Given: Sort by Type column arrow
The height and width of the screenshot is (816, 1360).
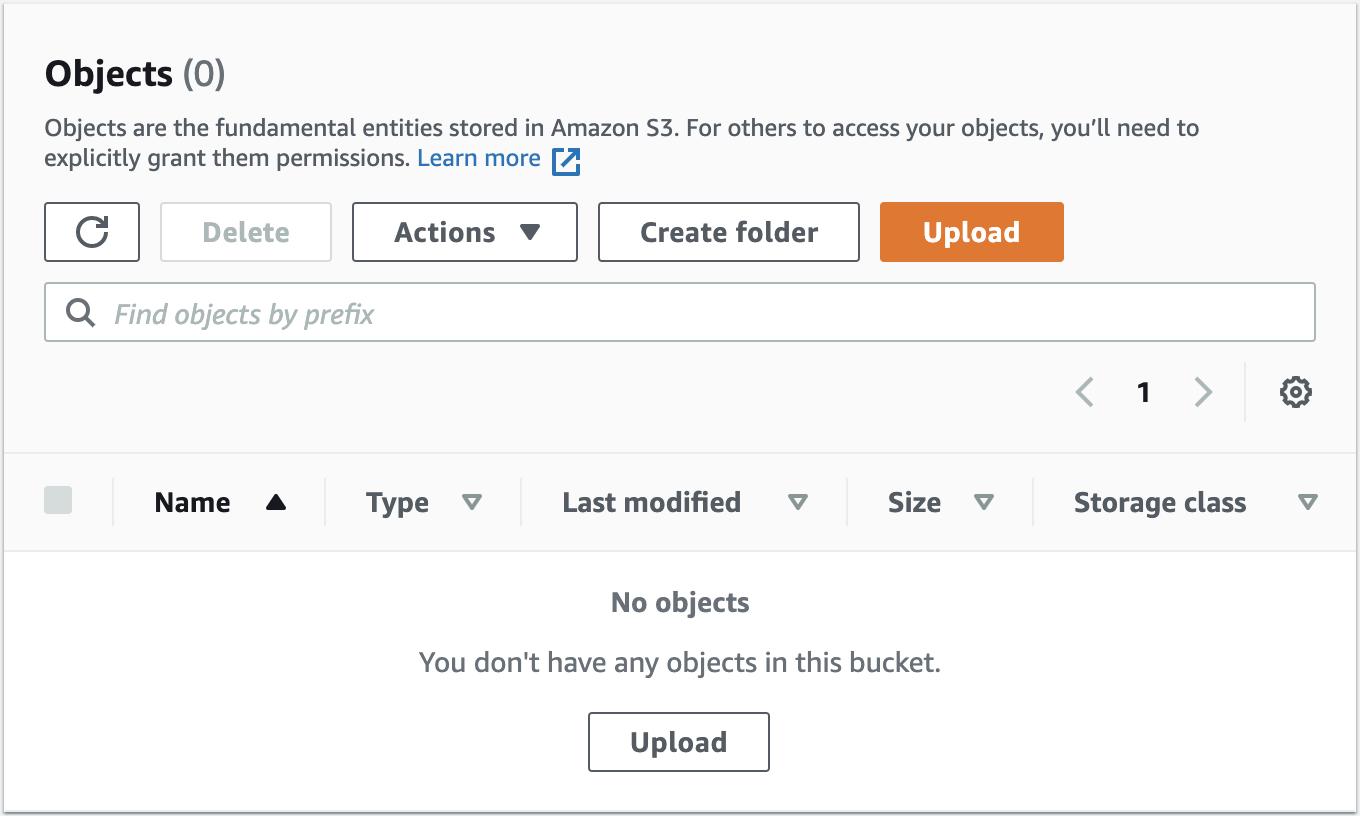Looking at the screenshot, I should [472, 503].
